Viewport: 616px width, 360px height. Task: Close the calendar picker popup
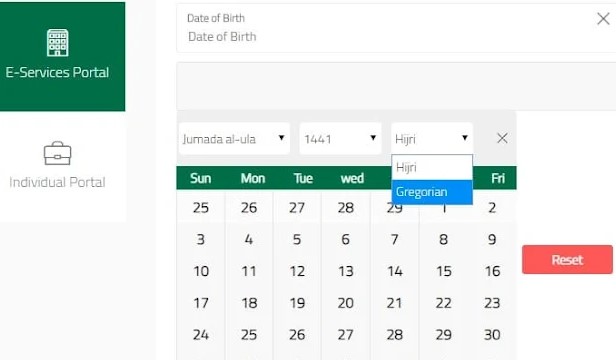point(502,138)
